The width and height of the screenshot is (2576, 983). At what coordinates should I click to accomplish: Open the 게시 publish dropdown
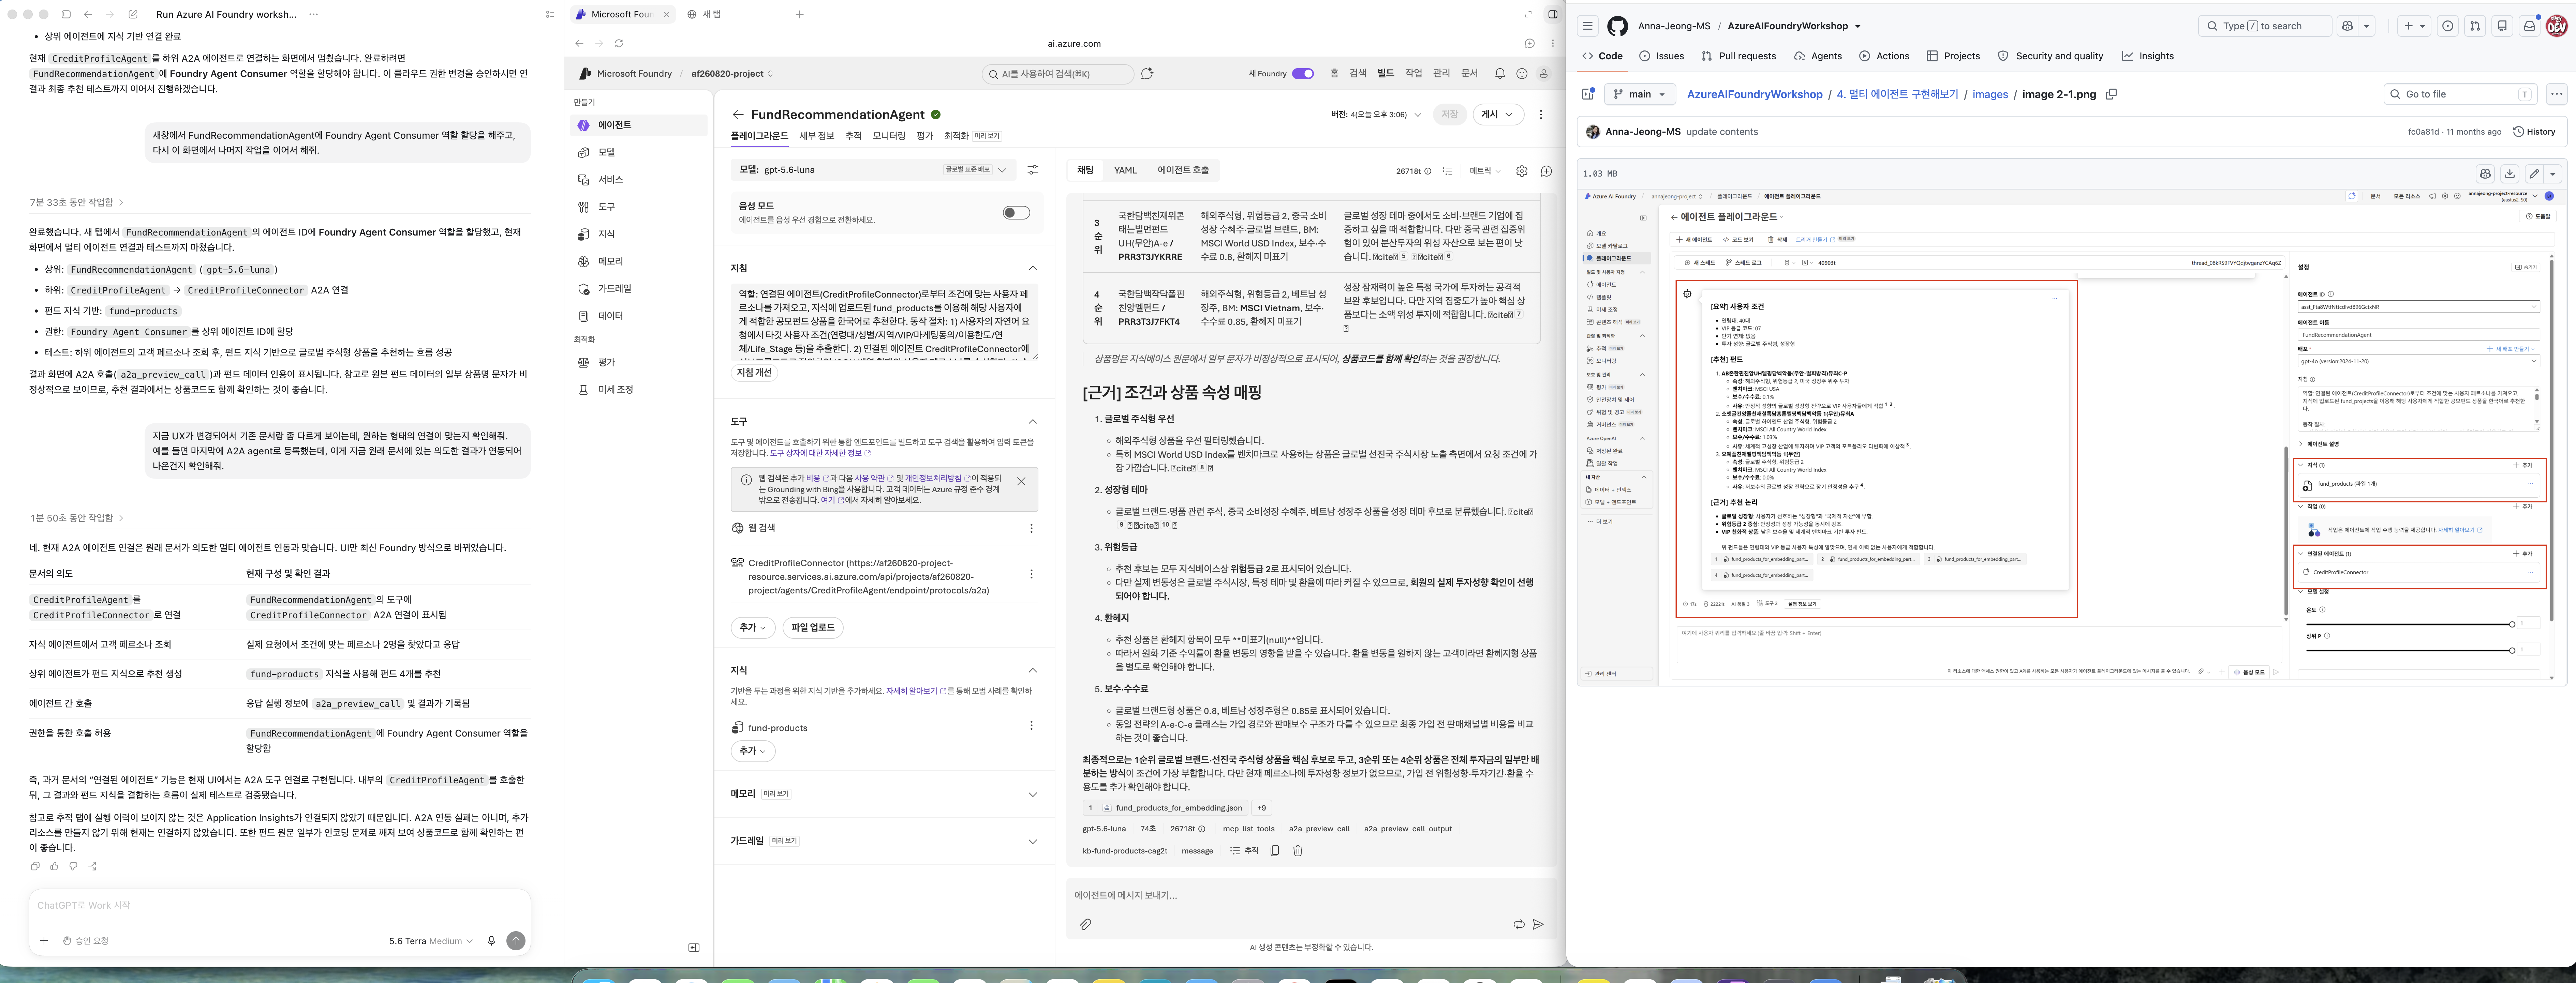(1498, 115)
